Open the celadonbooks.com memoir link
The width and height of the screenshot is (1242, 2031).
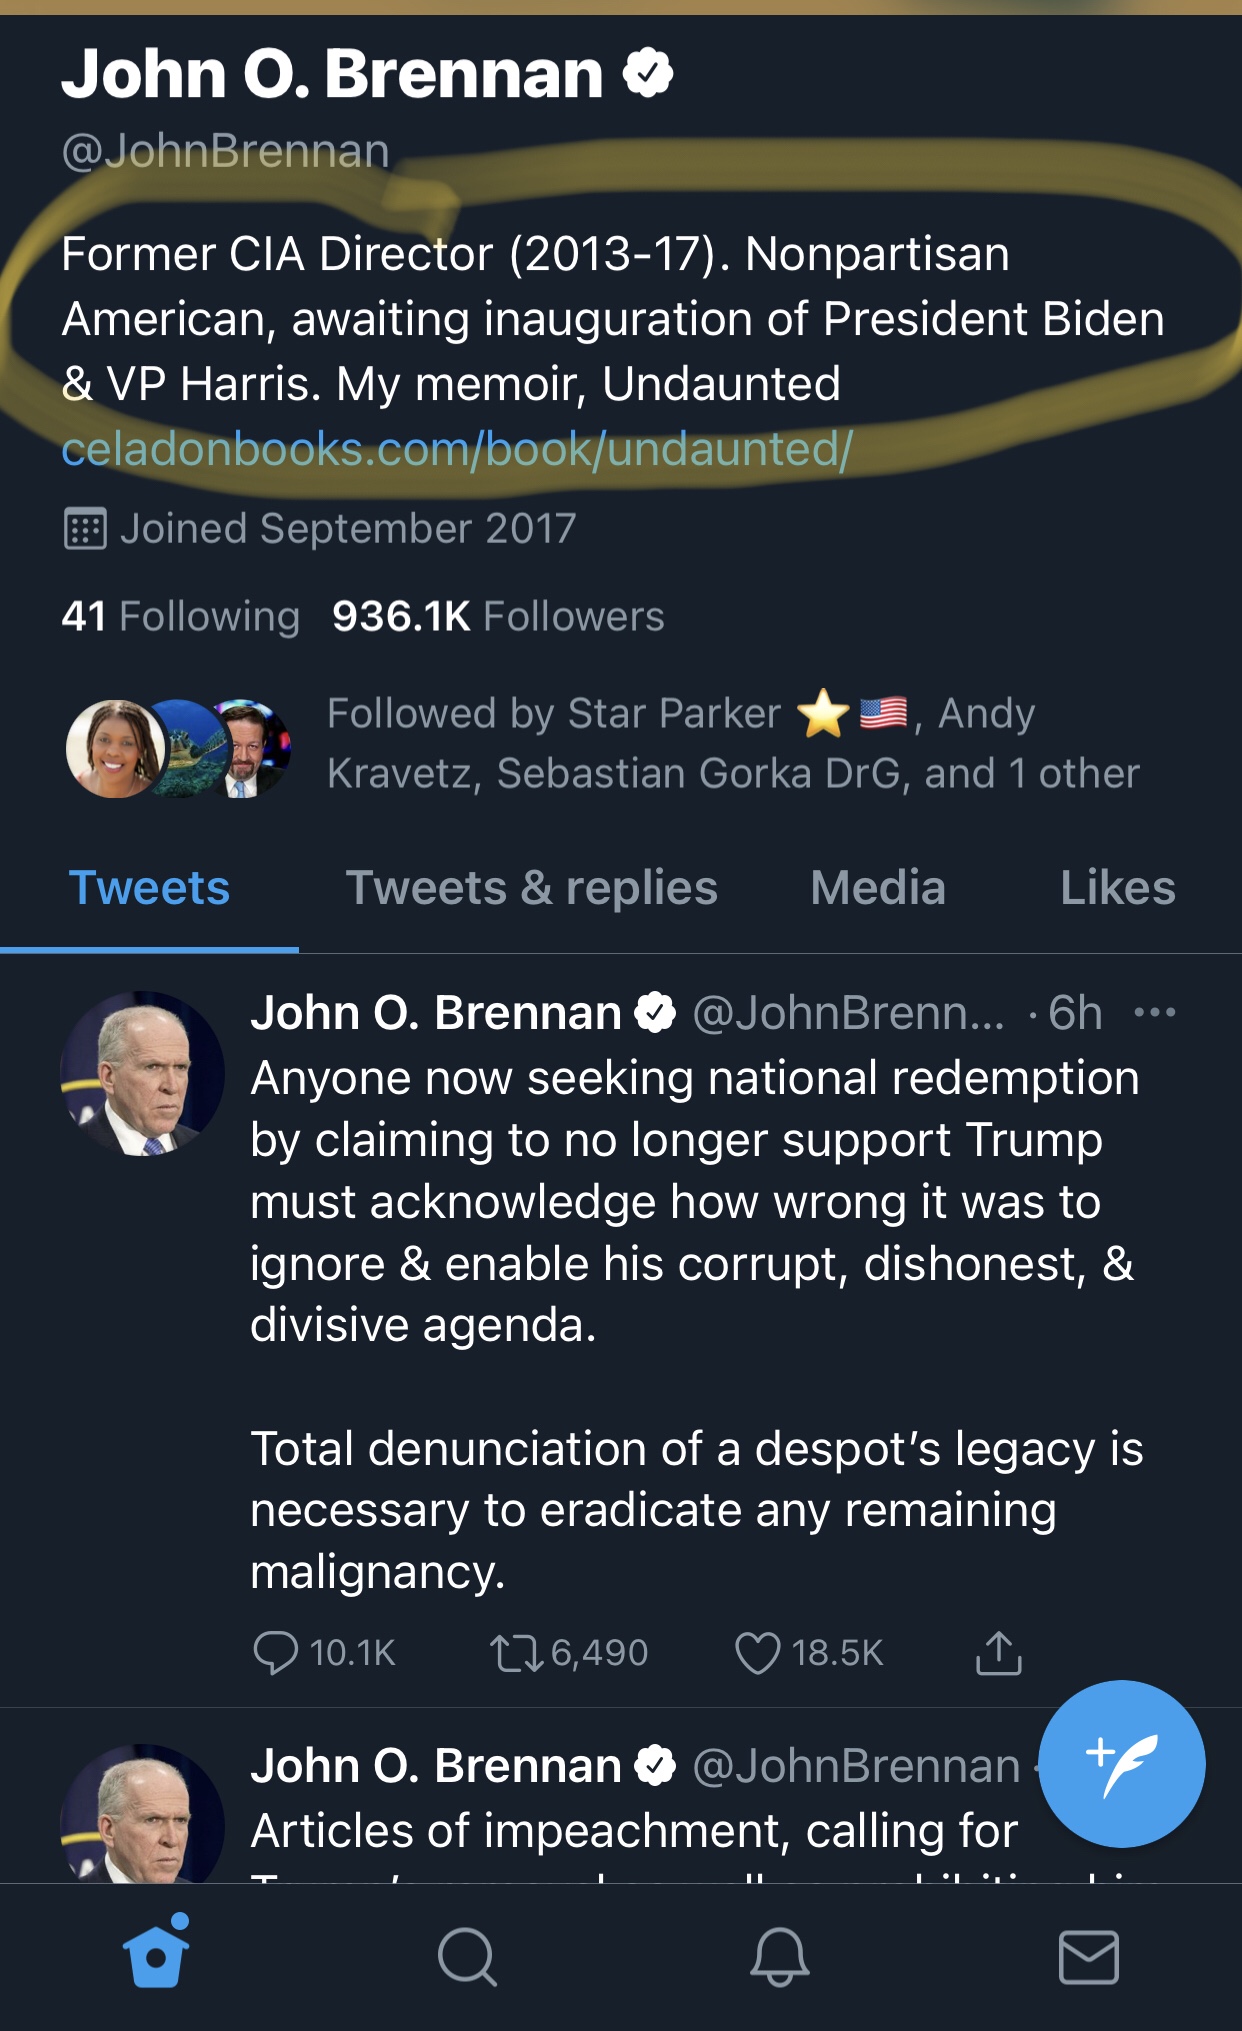457,449
